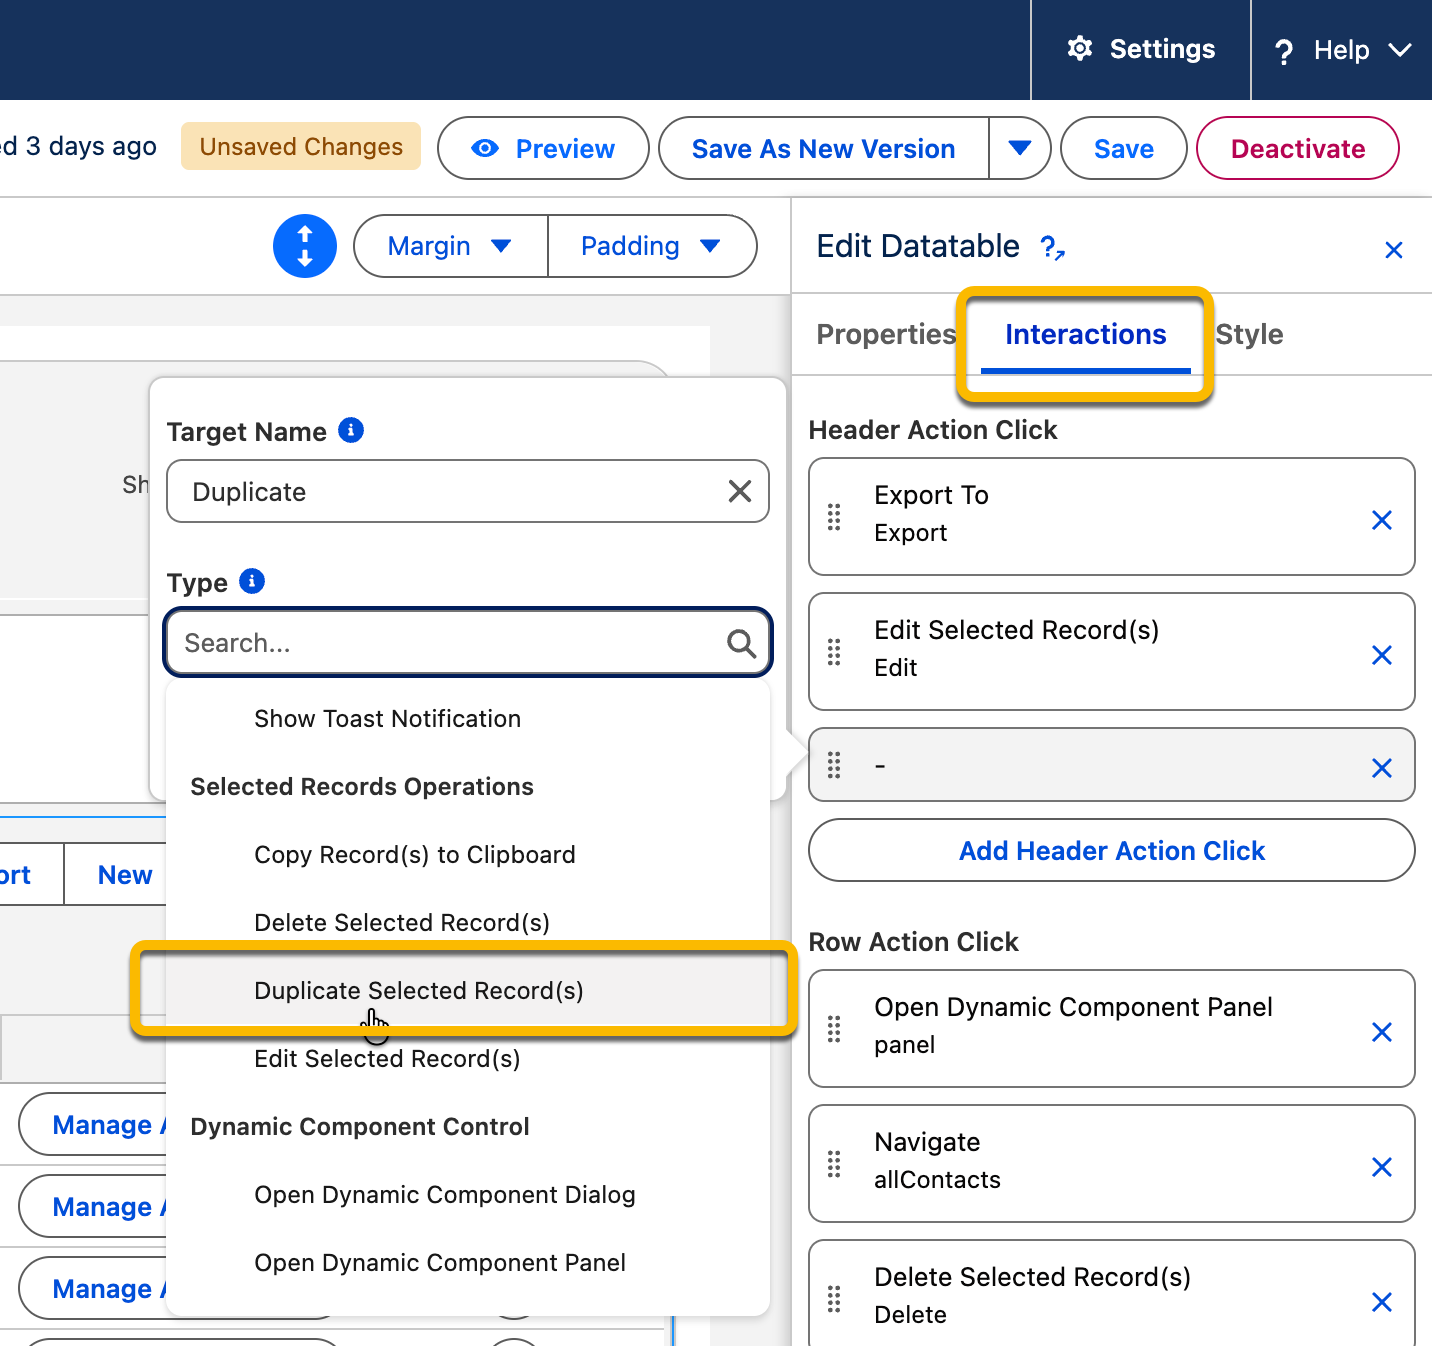1432x1346 pixels.
Task: Click the Target Name info icon
Action: 351,430
